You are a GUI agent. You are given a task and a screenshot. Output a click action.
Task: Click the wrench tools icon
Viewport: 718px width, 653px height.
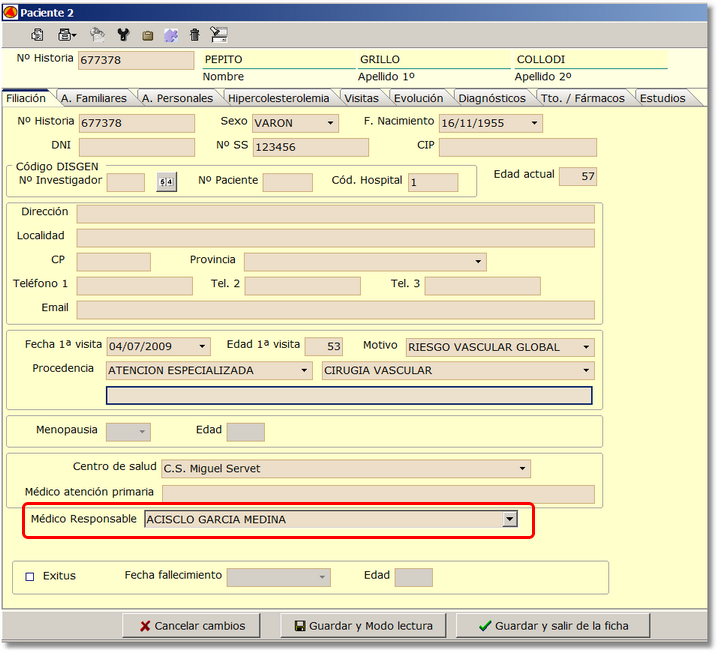pos(123,34)
